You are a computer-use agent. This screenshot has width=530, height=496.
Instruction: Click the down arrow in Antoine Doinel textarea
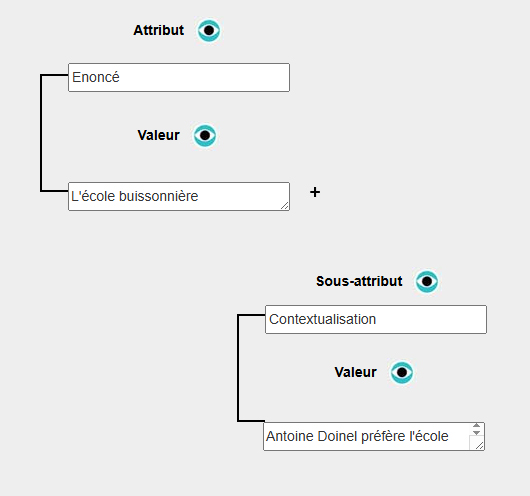477,433
